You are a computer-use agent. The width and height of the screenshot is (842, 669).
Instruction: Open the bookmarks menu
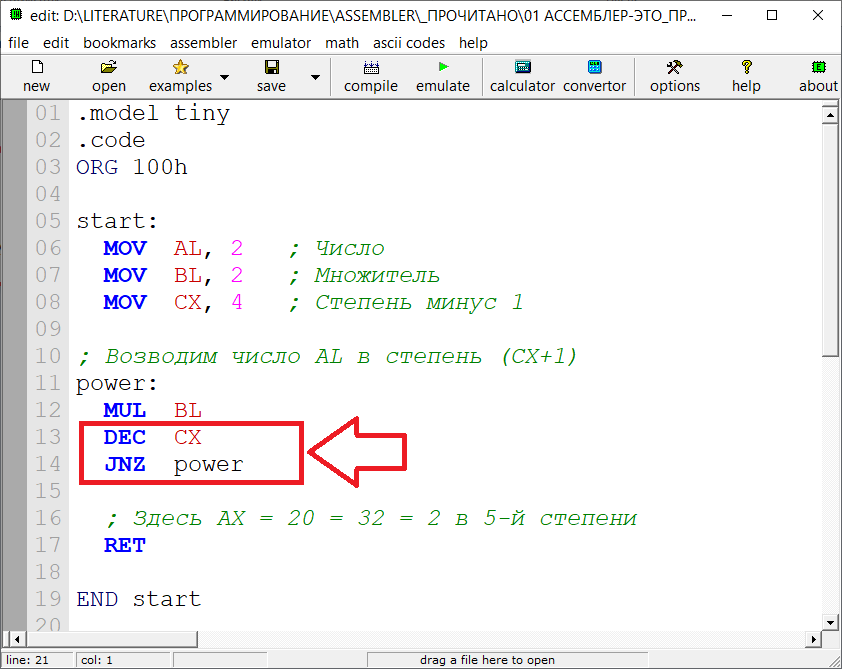tap(119, 43)
